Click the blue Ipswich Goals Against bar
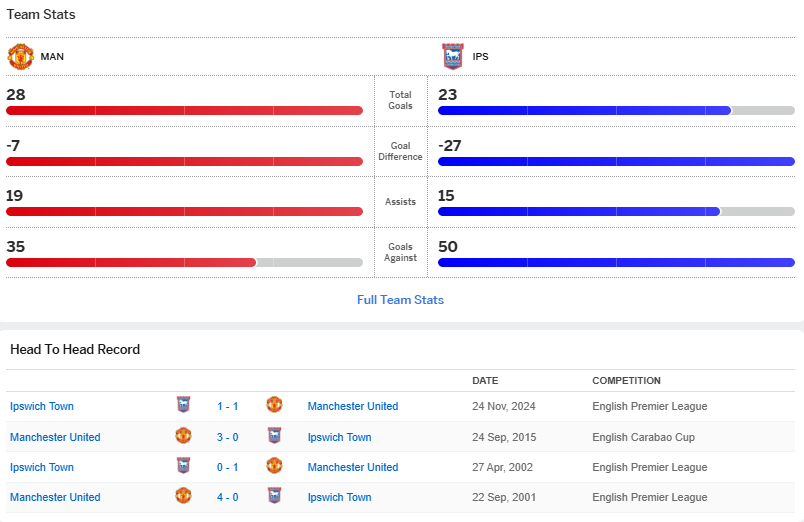804x522 pixels. point(616,262)
